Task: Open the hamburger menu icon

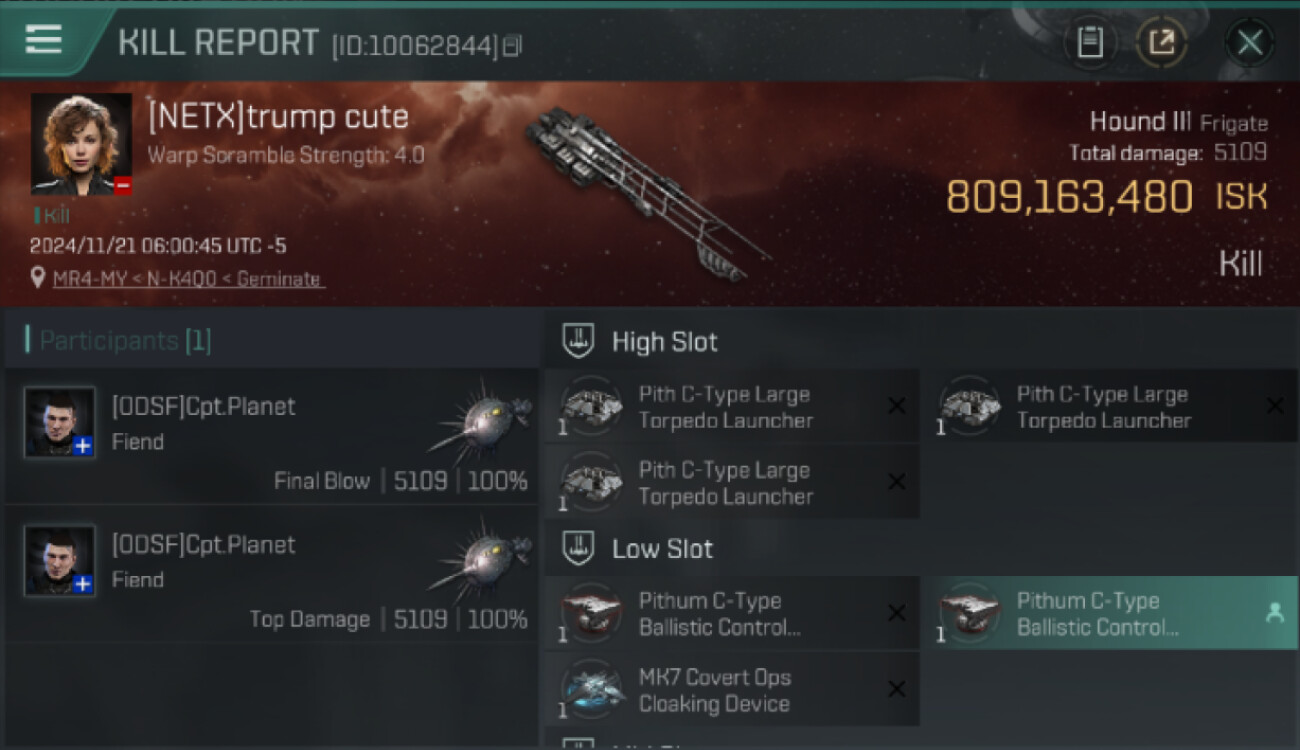Action: tap(43, 39)
